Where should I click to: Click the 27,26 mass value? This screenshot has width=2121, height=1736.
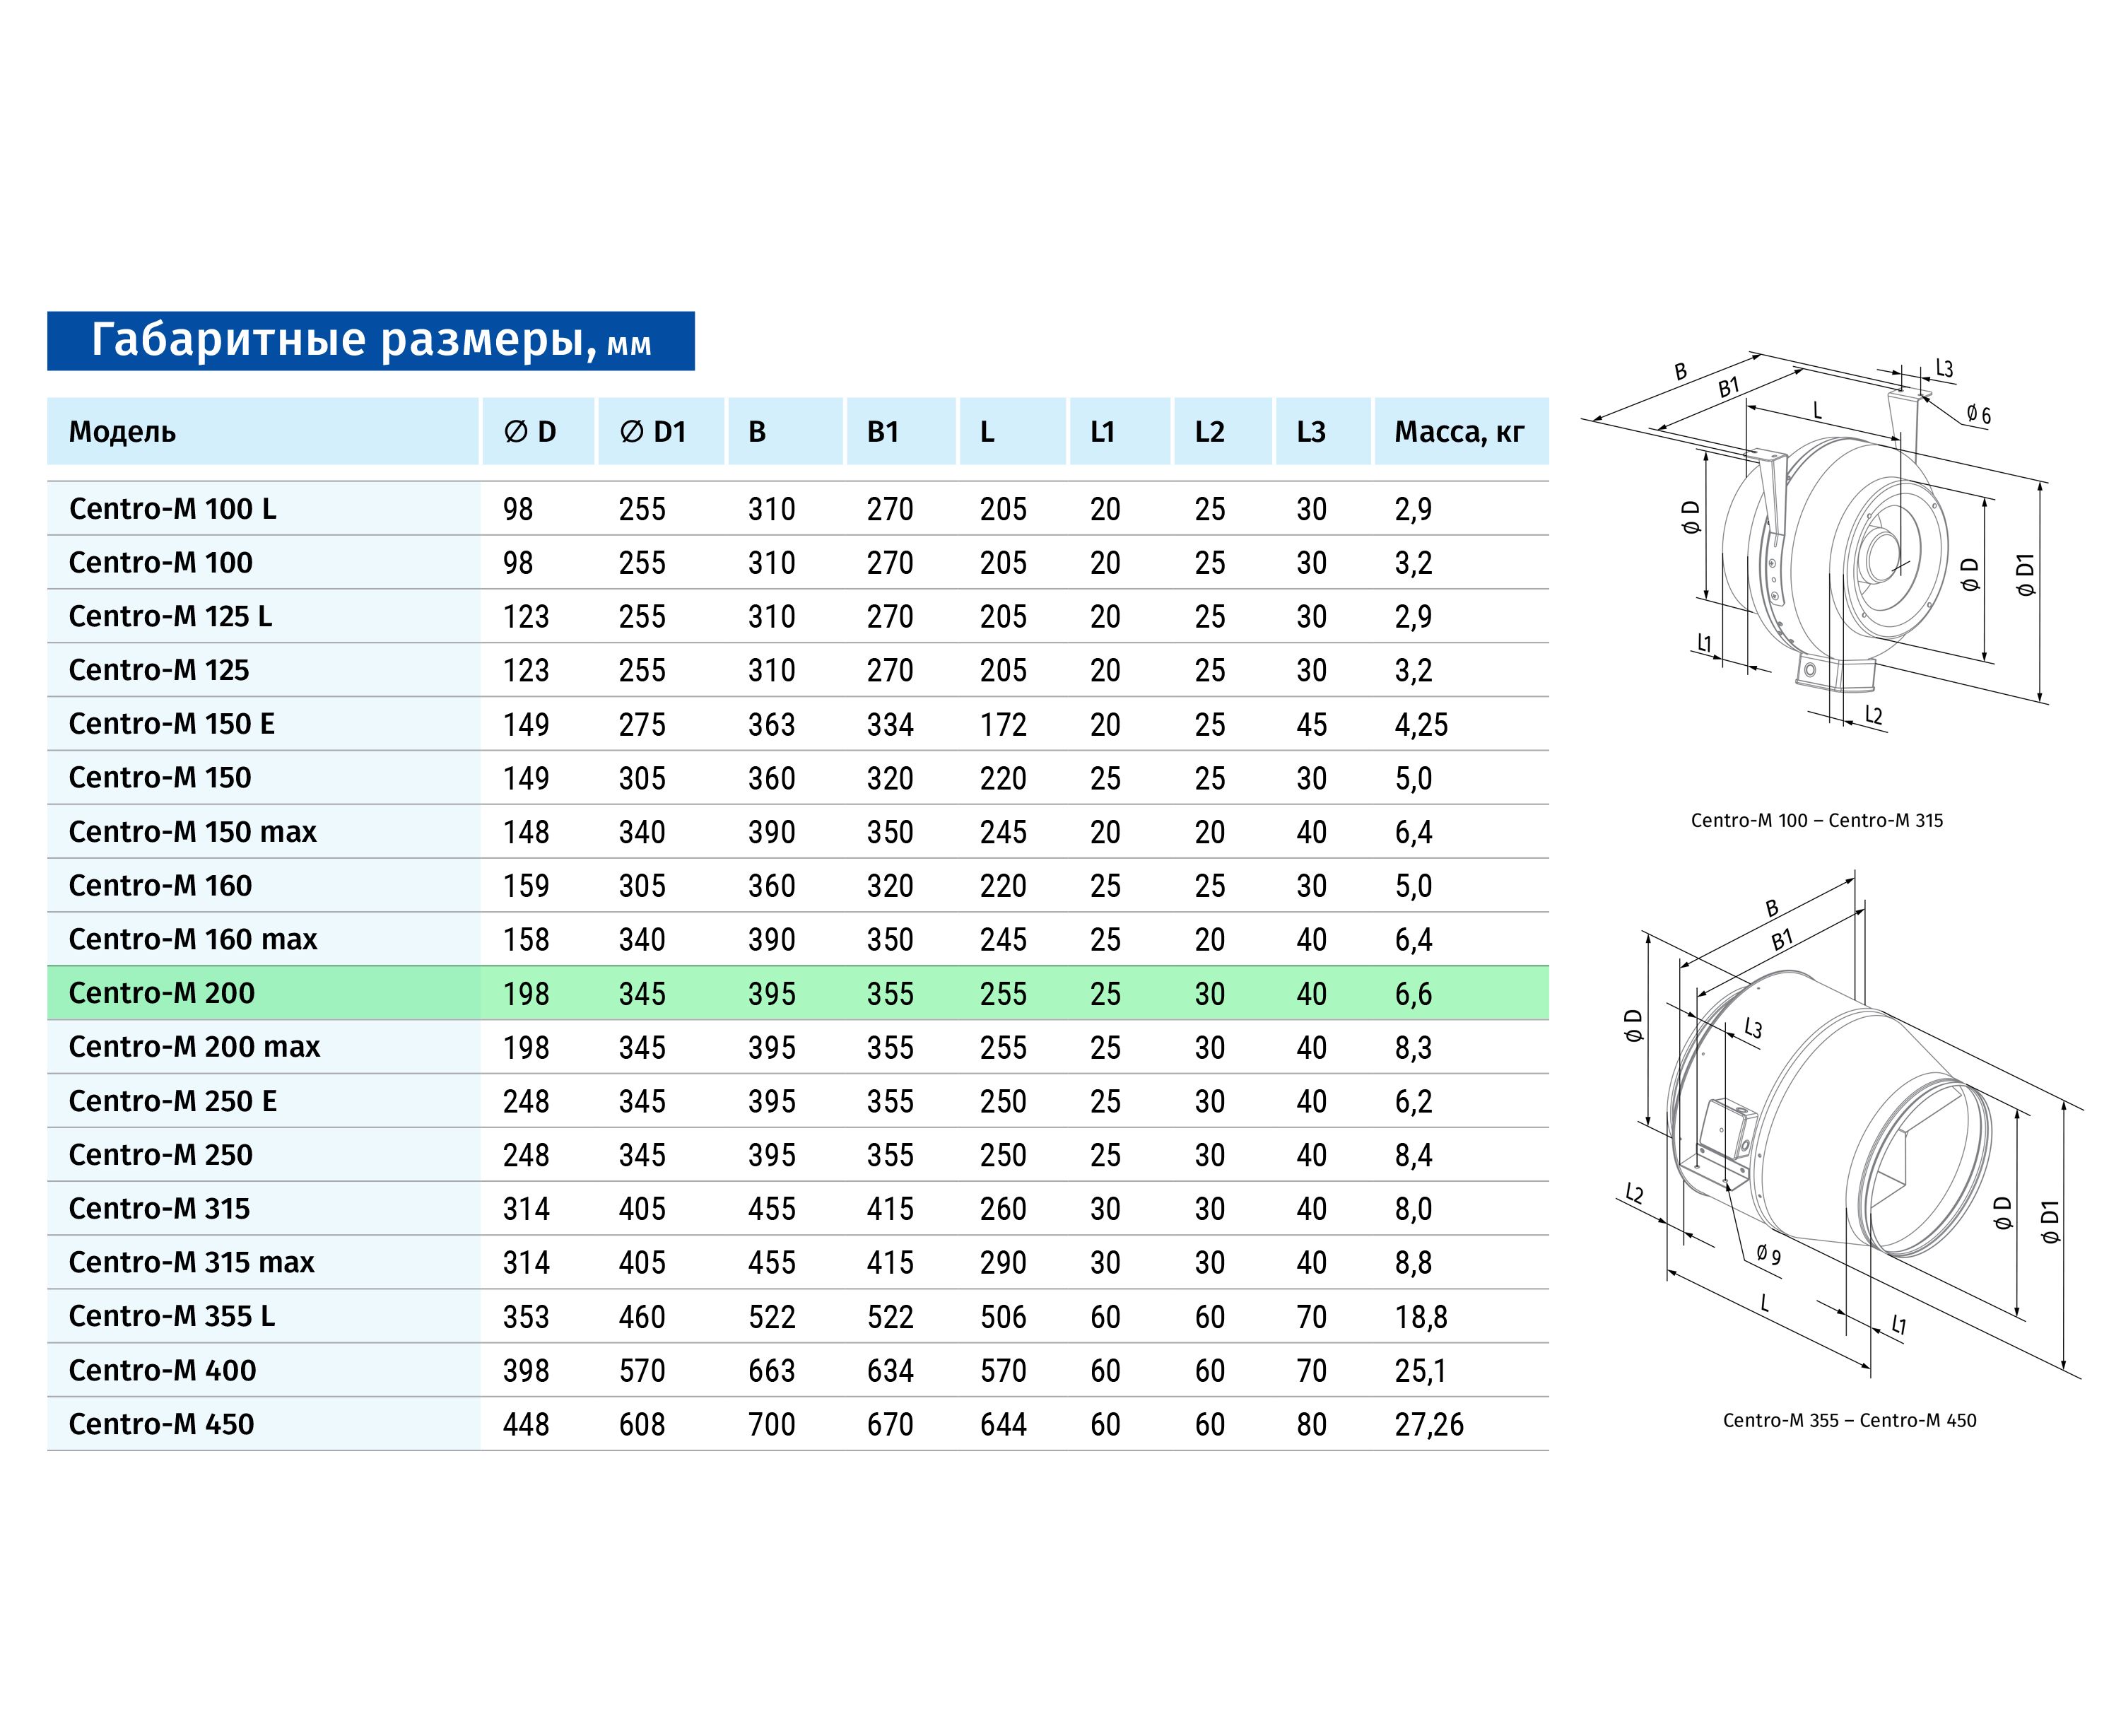[1428, 1424]
